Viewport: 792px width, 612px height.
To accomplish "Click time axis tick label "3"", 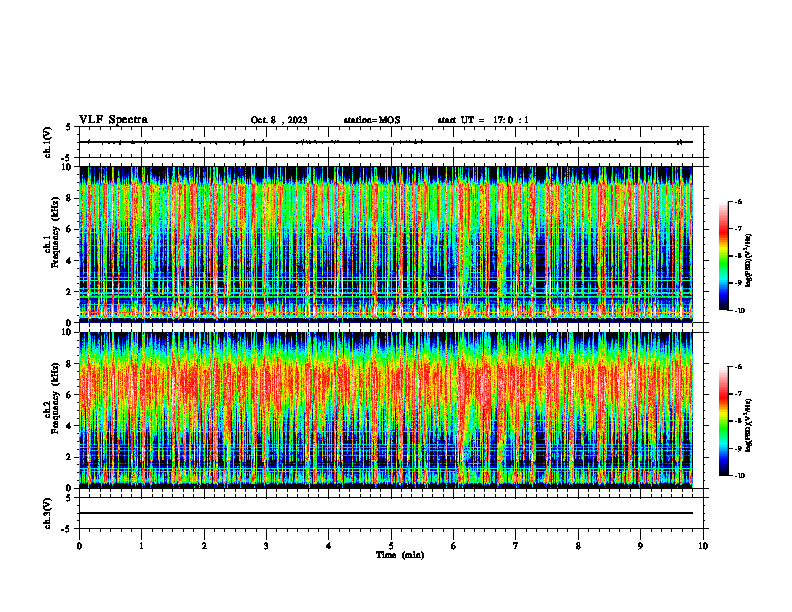I will coord(266,546).
